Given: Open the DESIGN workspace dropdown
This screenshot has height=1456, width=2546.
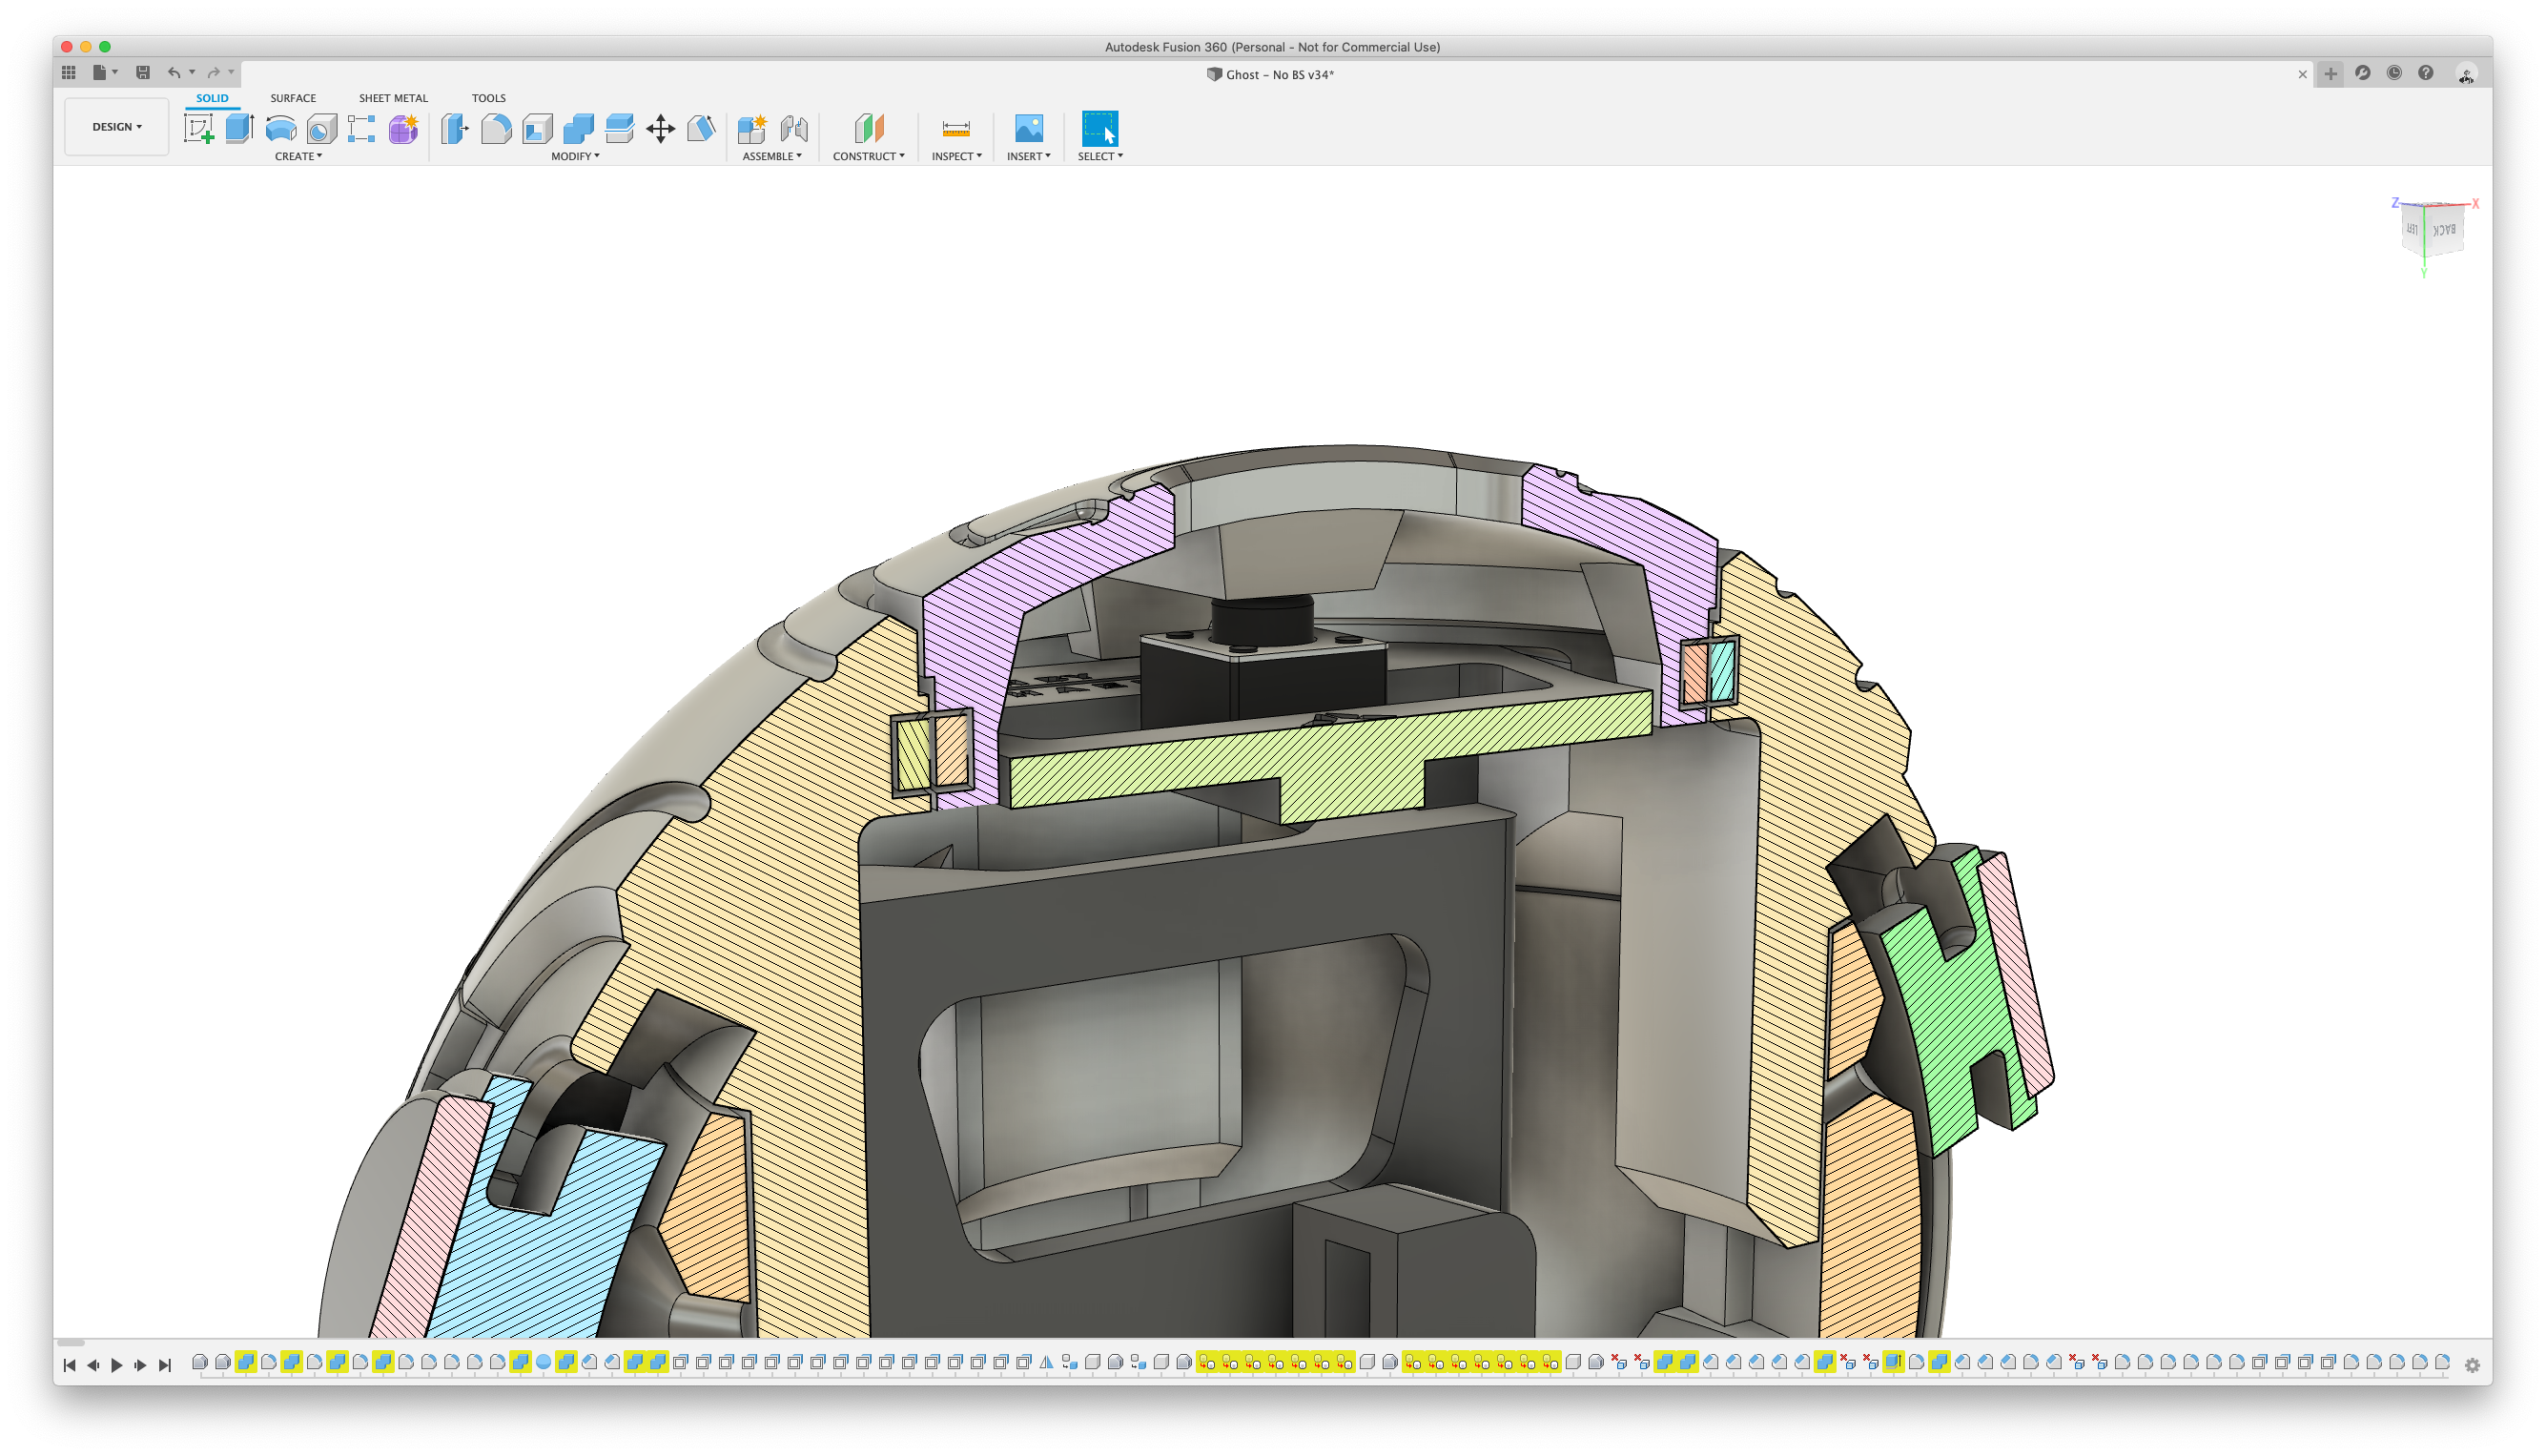Looking at the screenshot, I should [117, 127].
